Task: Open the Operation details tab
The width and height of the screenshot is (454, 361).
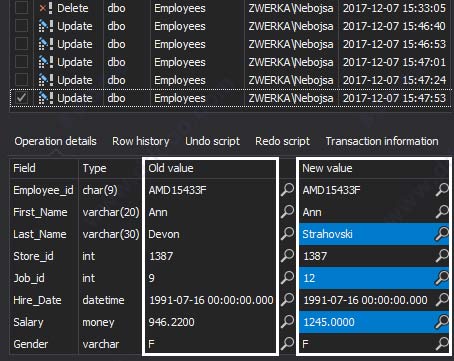Action: (55, 141)
